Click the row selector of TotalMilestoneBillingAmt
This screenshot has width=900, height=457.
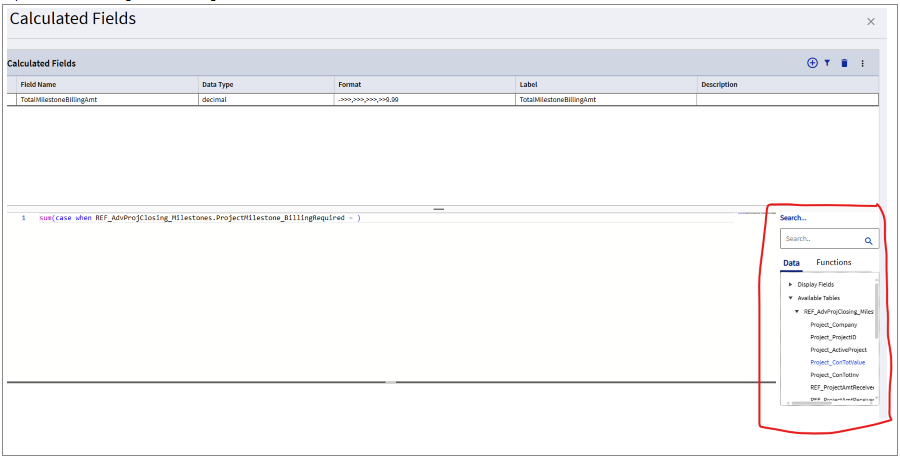[11, 99]
